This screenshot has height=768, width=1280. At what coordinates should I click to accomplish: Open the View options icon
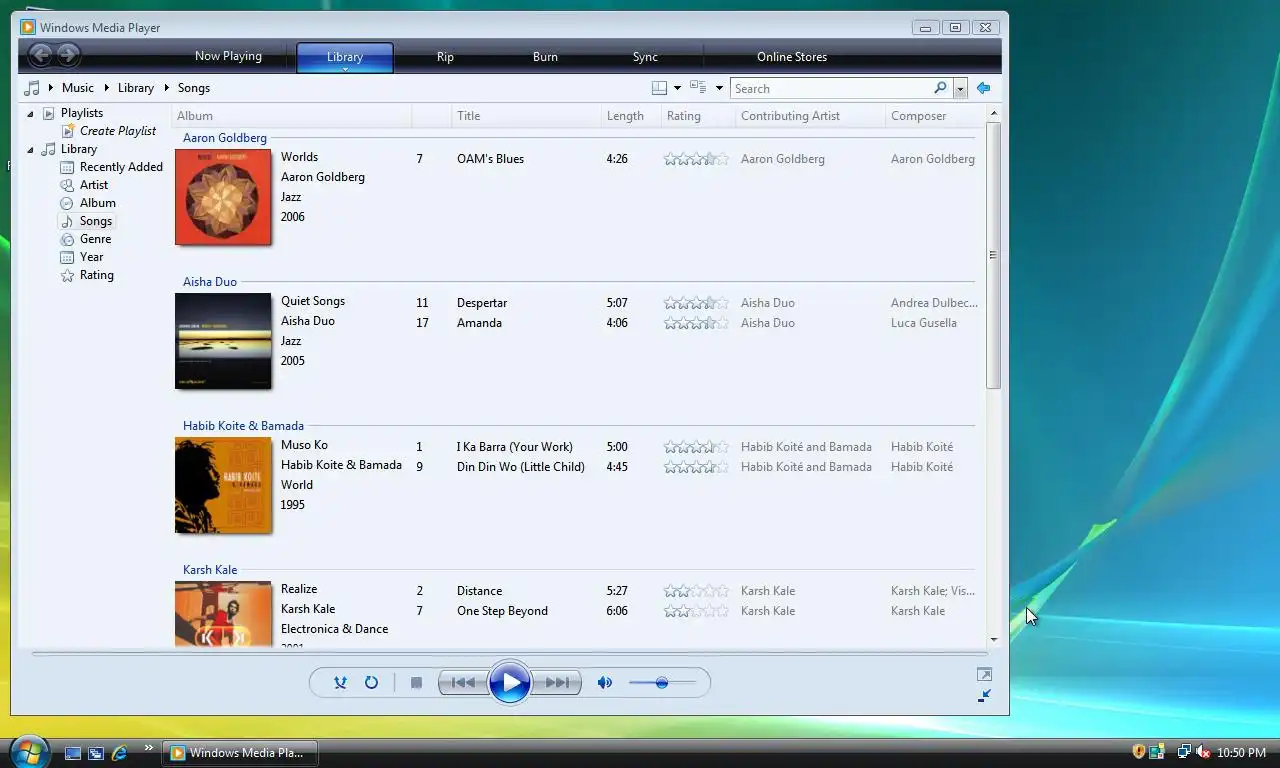tap(698, 88)
